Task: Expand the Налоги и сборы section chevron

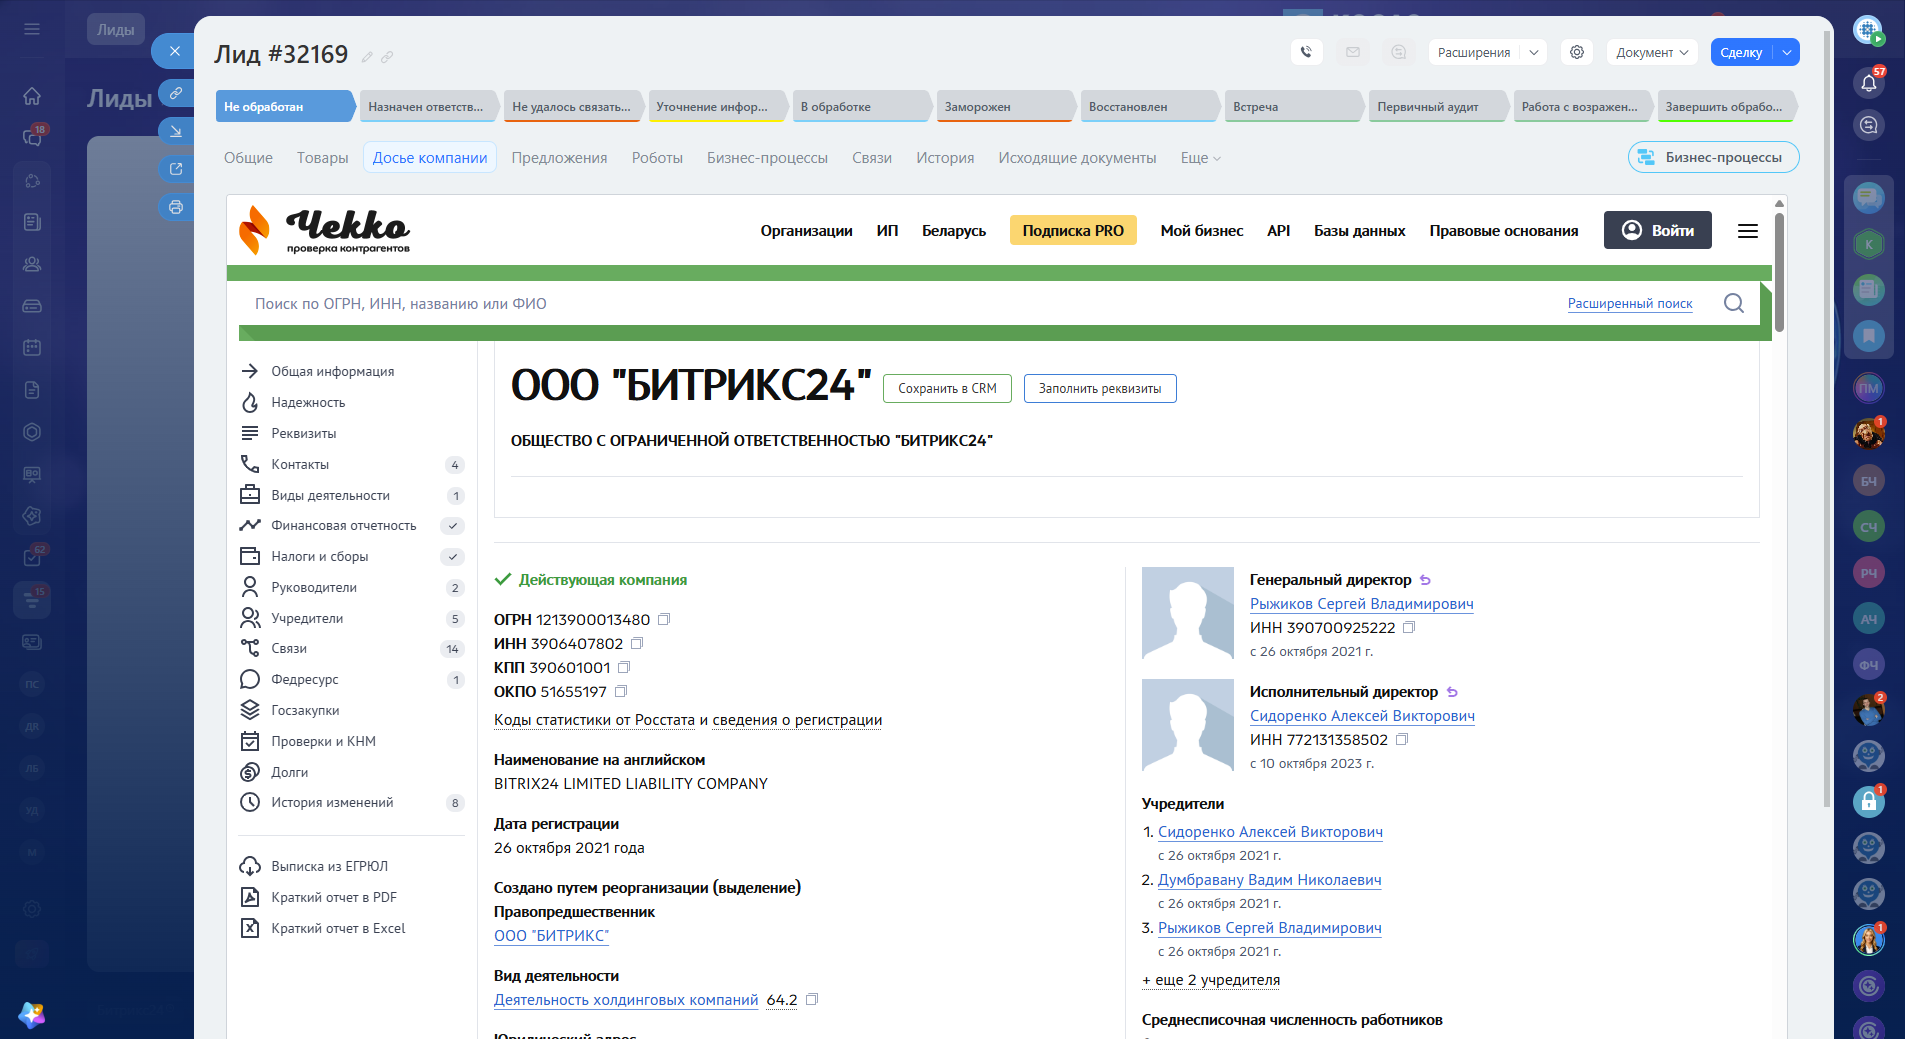Action: 453,557
